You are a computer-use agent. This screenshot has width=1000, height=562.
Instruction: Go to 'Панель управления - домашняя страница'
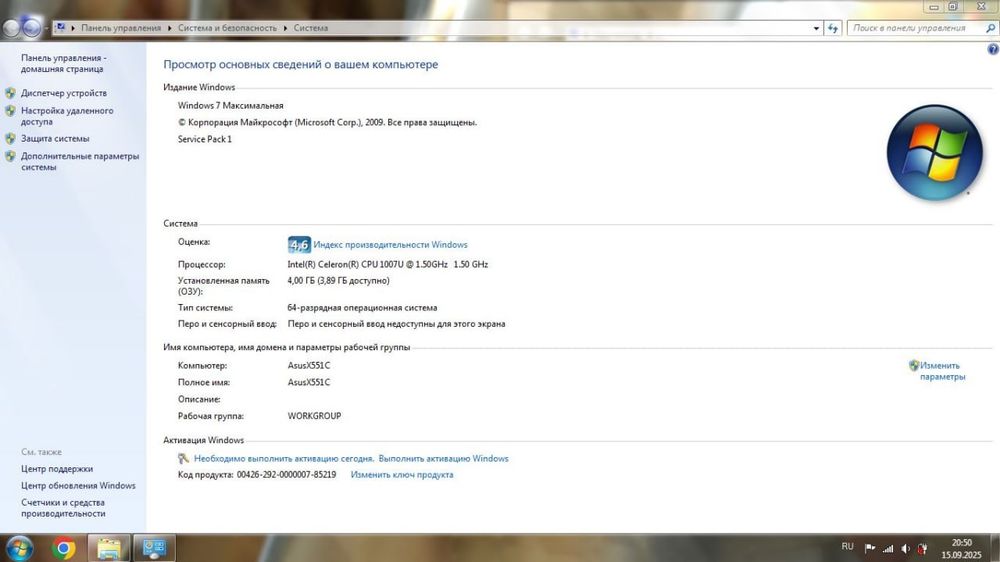63,63
